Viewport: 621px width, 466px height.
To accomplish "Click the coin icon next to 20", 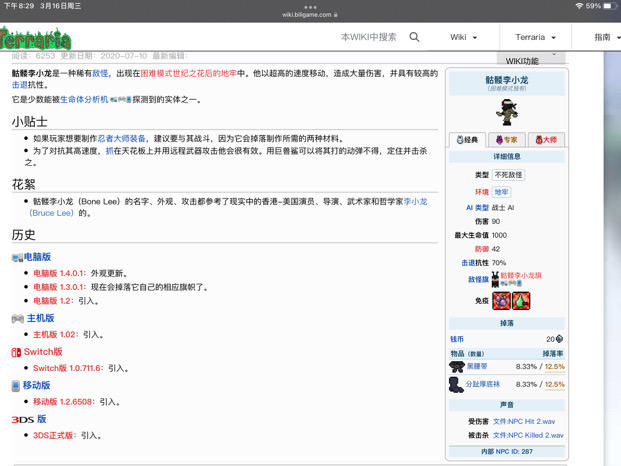I will pyautogui.click(x=559, y=339).
